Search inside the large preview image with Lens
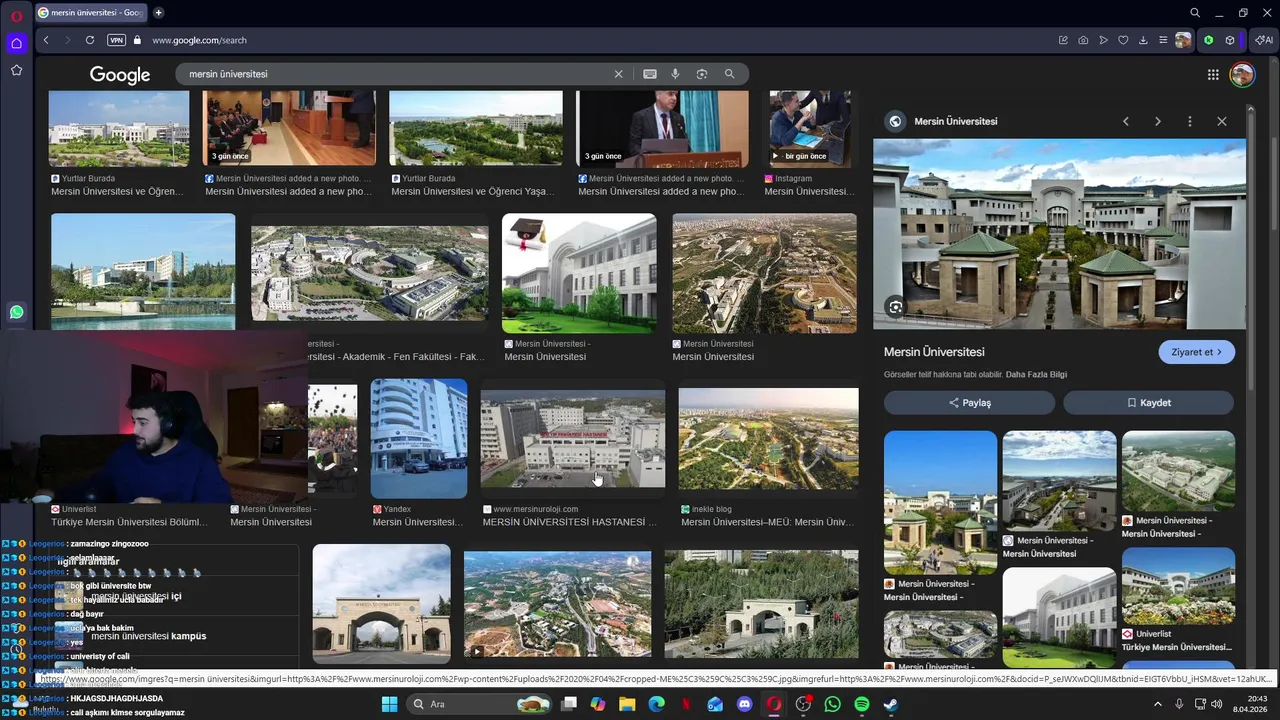 895,307
